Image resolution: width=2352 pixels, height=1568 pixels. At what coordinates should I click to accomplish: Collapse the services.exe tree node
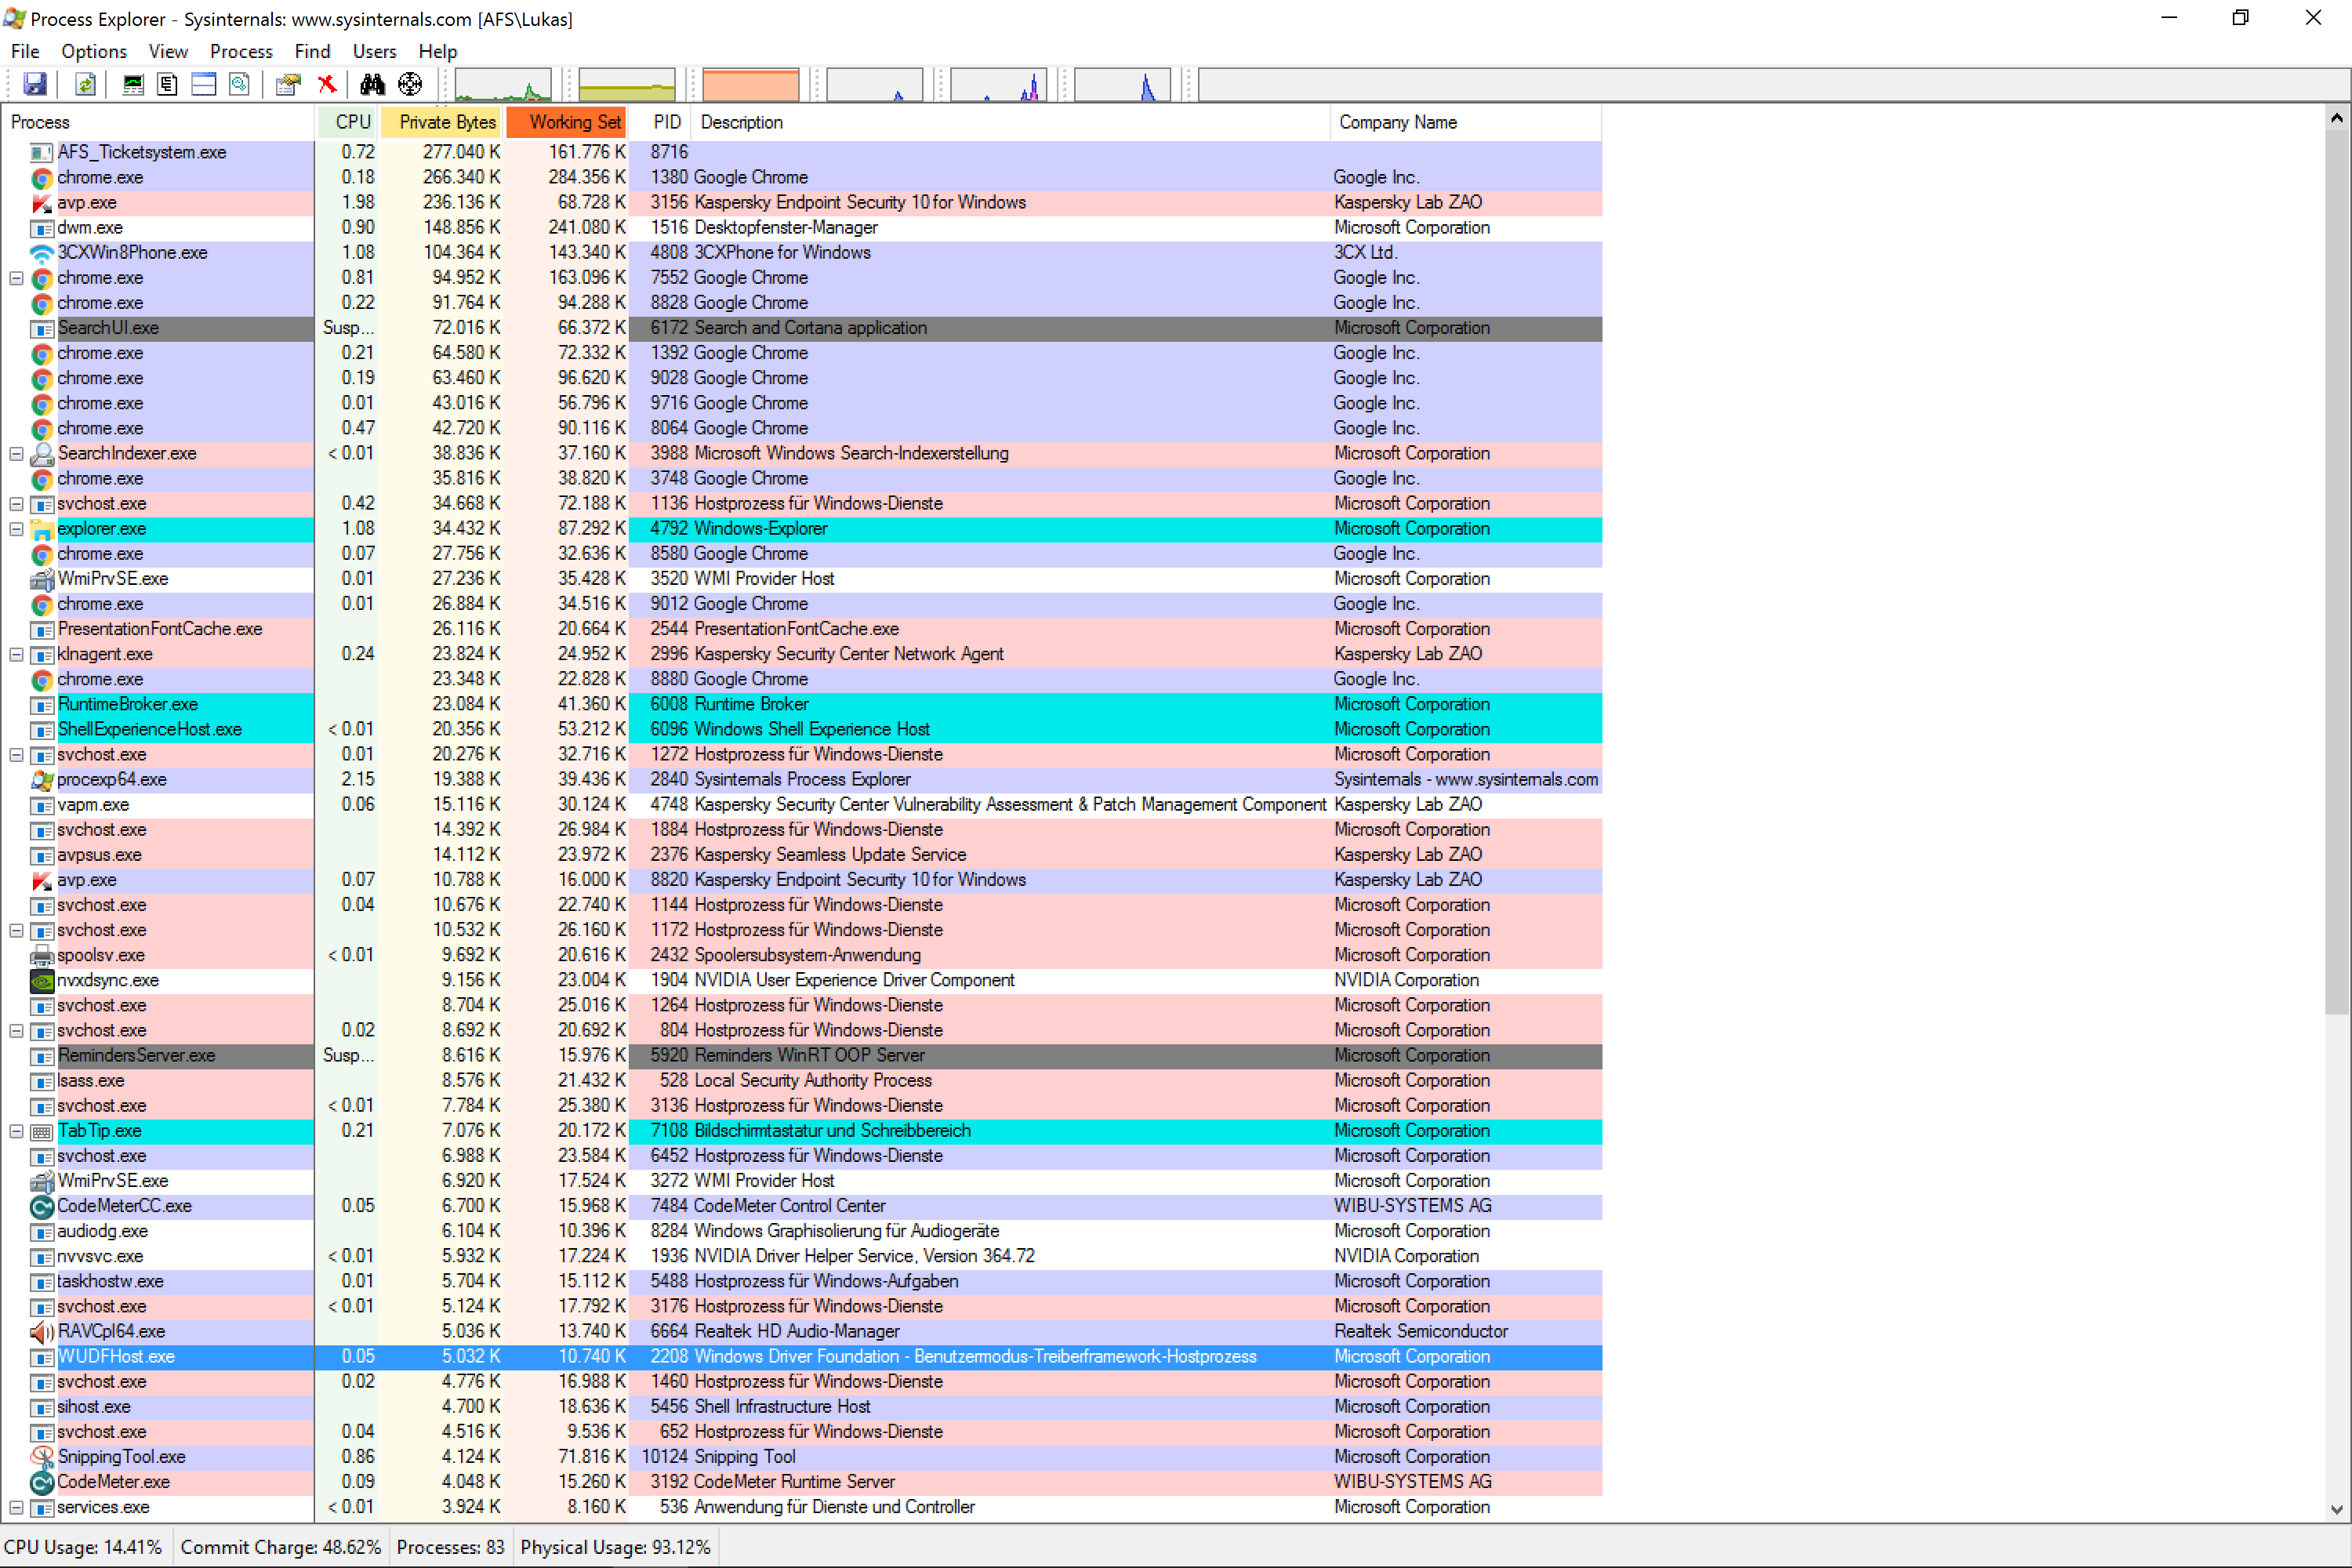[x=16, y=1507]
